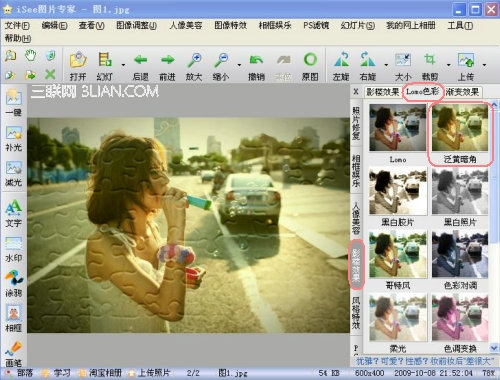Click the effects panel scroll down arrow
Viewport: 500px width, 380px height.
pyautogui.click(x=494, y=348)
